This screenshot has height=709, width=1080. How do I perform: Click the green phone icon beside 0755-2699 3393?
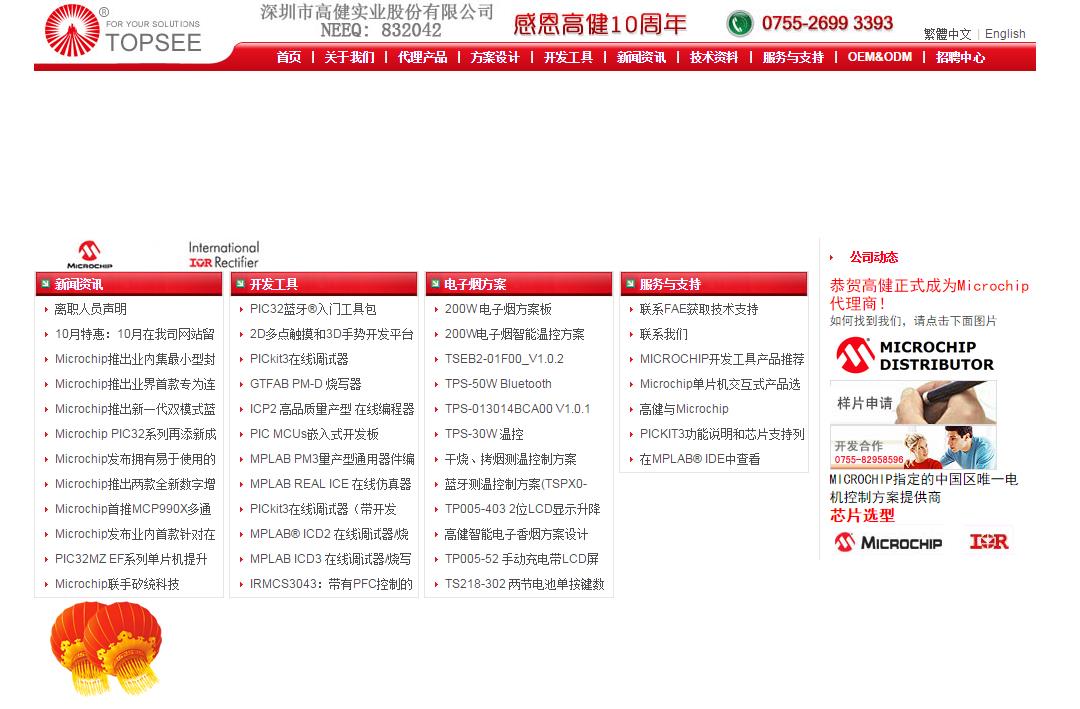tap(740, 23)
